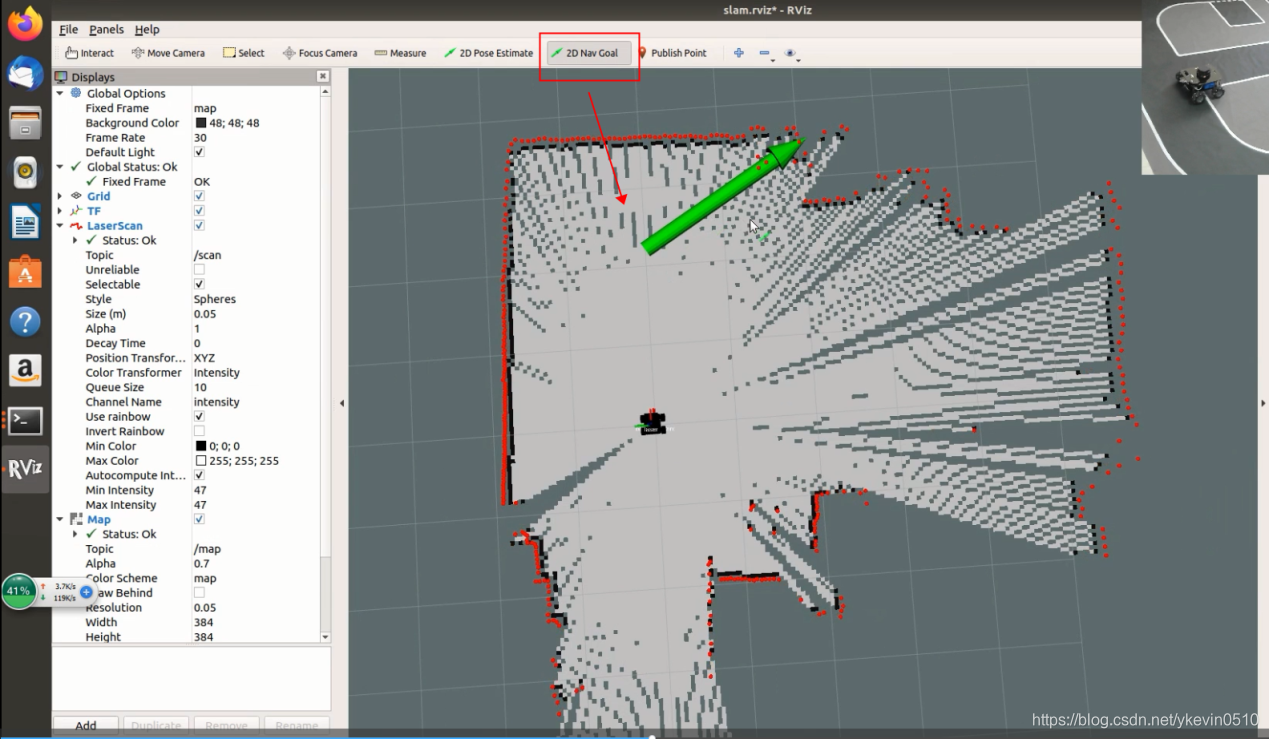Open the Panels menu
The image size is (1269, 739).
(107, 30)
